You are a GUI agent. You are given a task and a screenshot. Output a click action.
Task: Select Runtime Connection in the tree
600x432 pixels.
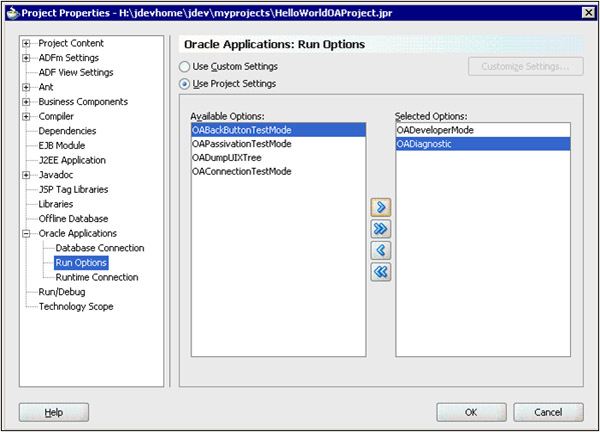click(96, 277)
